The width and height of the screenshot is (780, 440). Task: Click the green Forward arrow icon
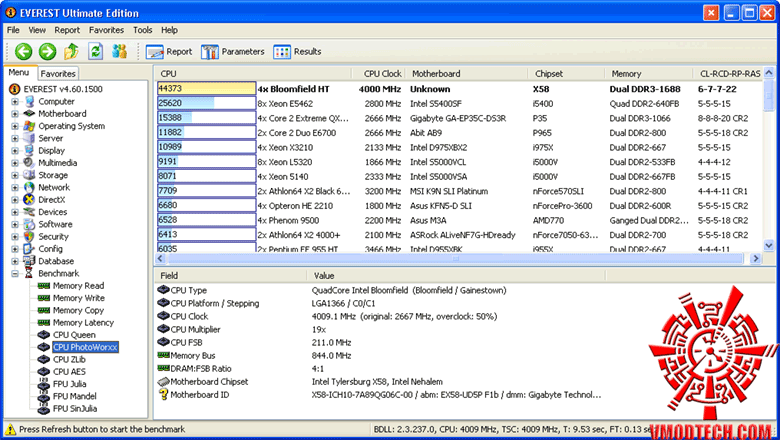pos(47,51)
